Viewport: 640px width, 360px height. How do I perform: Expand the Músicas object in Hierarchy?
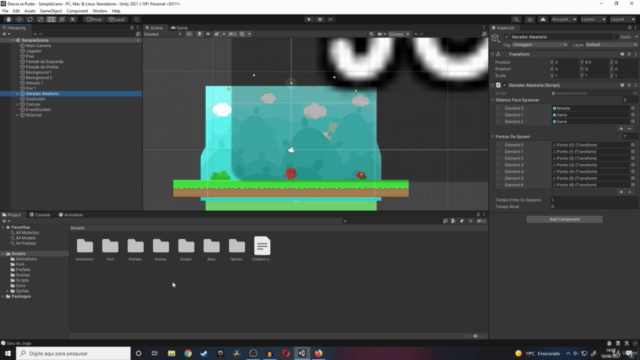point(17,115)
